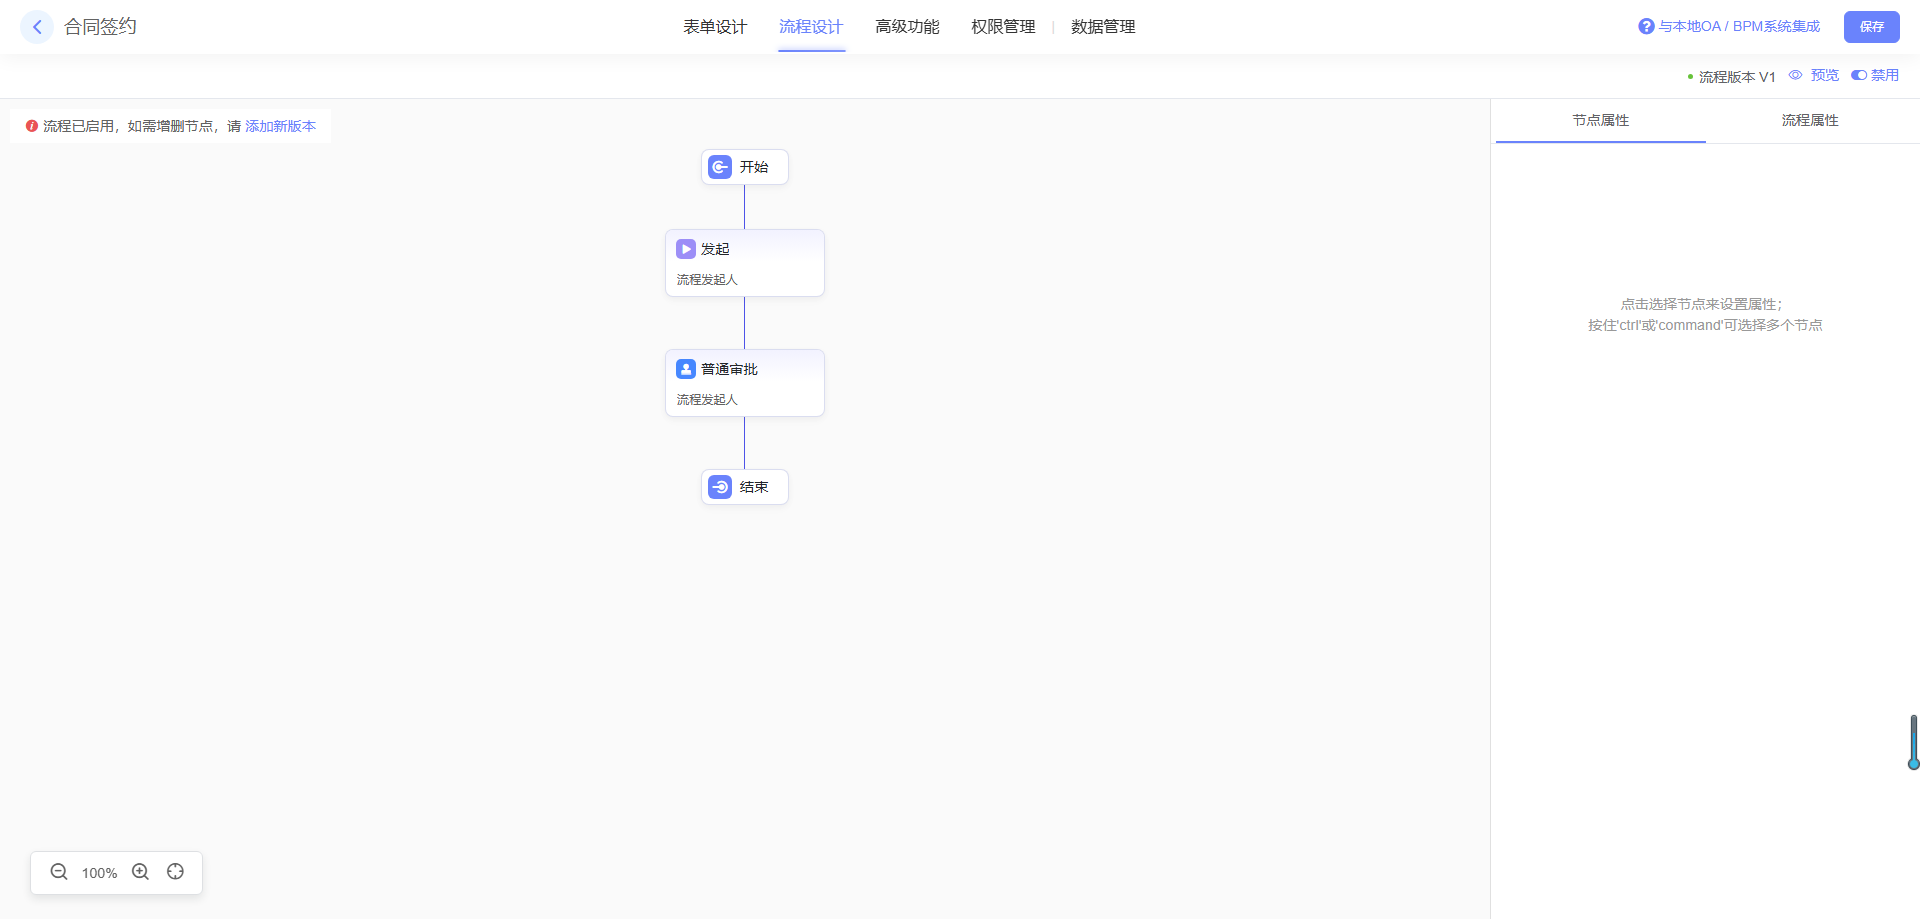
Task: Click the 预览 preview eye icon
Action: tap(1796, 75)
